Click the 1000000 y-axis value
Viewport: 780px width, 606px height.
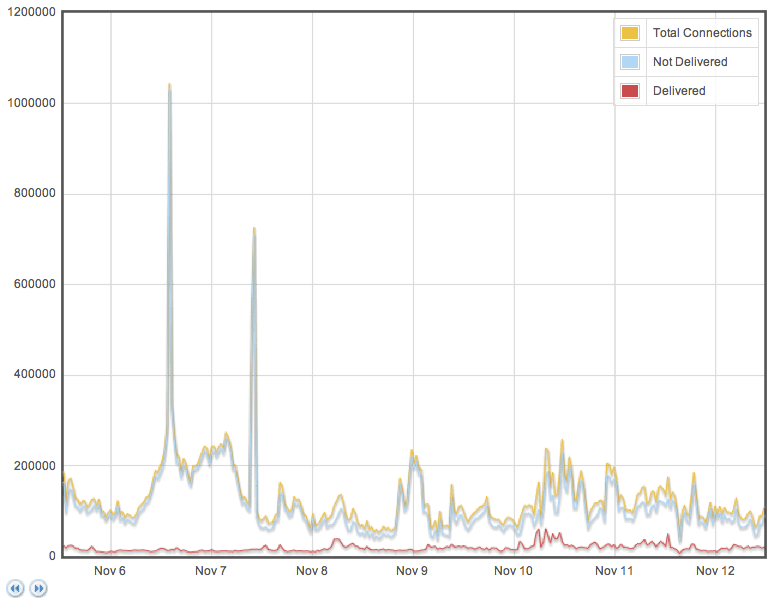(x=31, y=103)
